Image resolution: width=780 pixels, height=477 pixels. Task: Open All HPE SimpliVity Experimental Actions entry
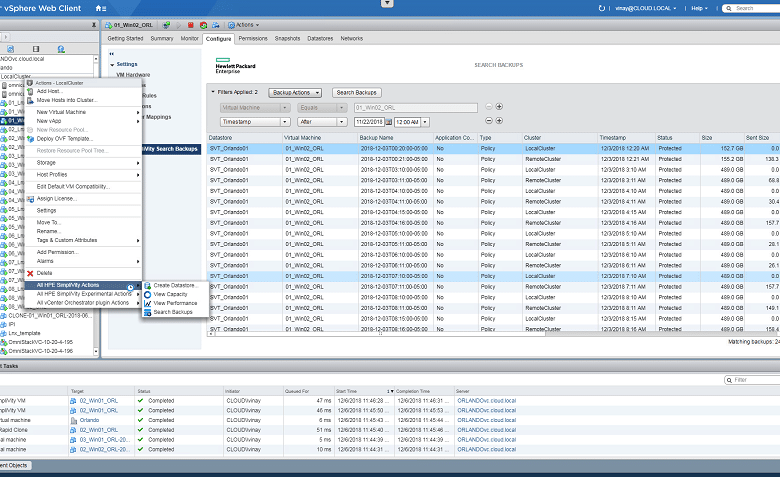coord(84,294)
